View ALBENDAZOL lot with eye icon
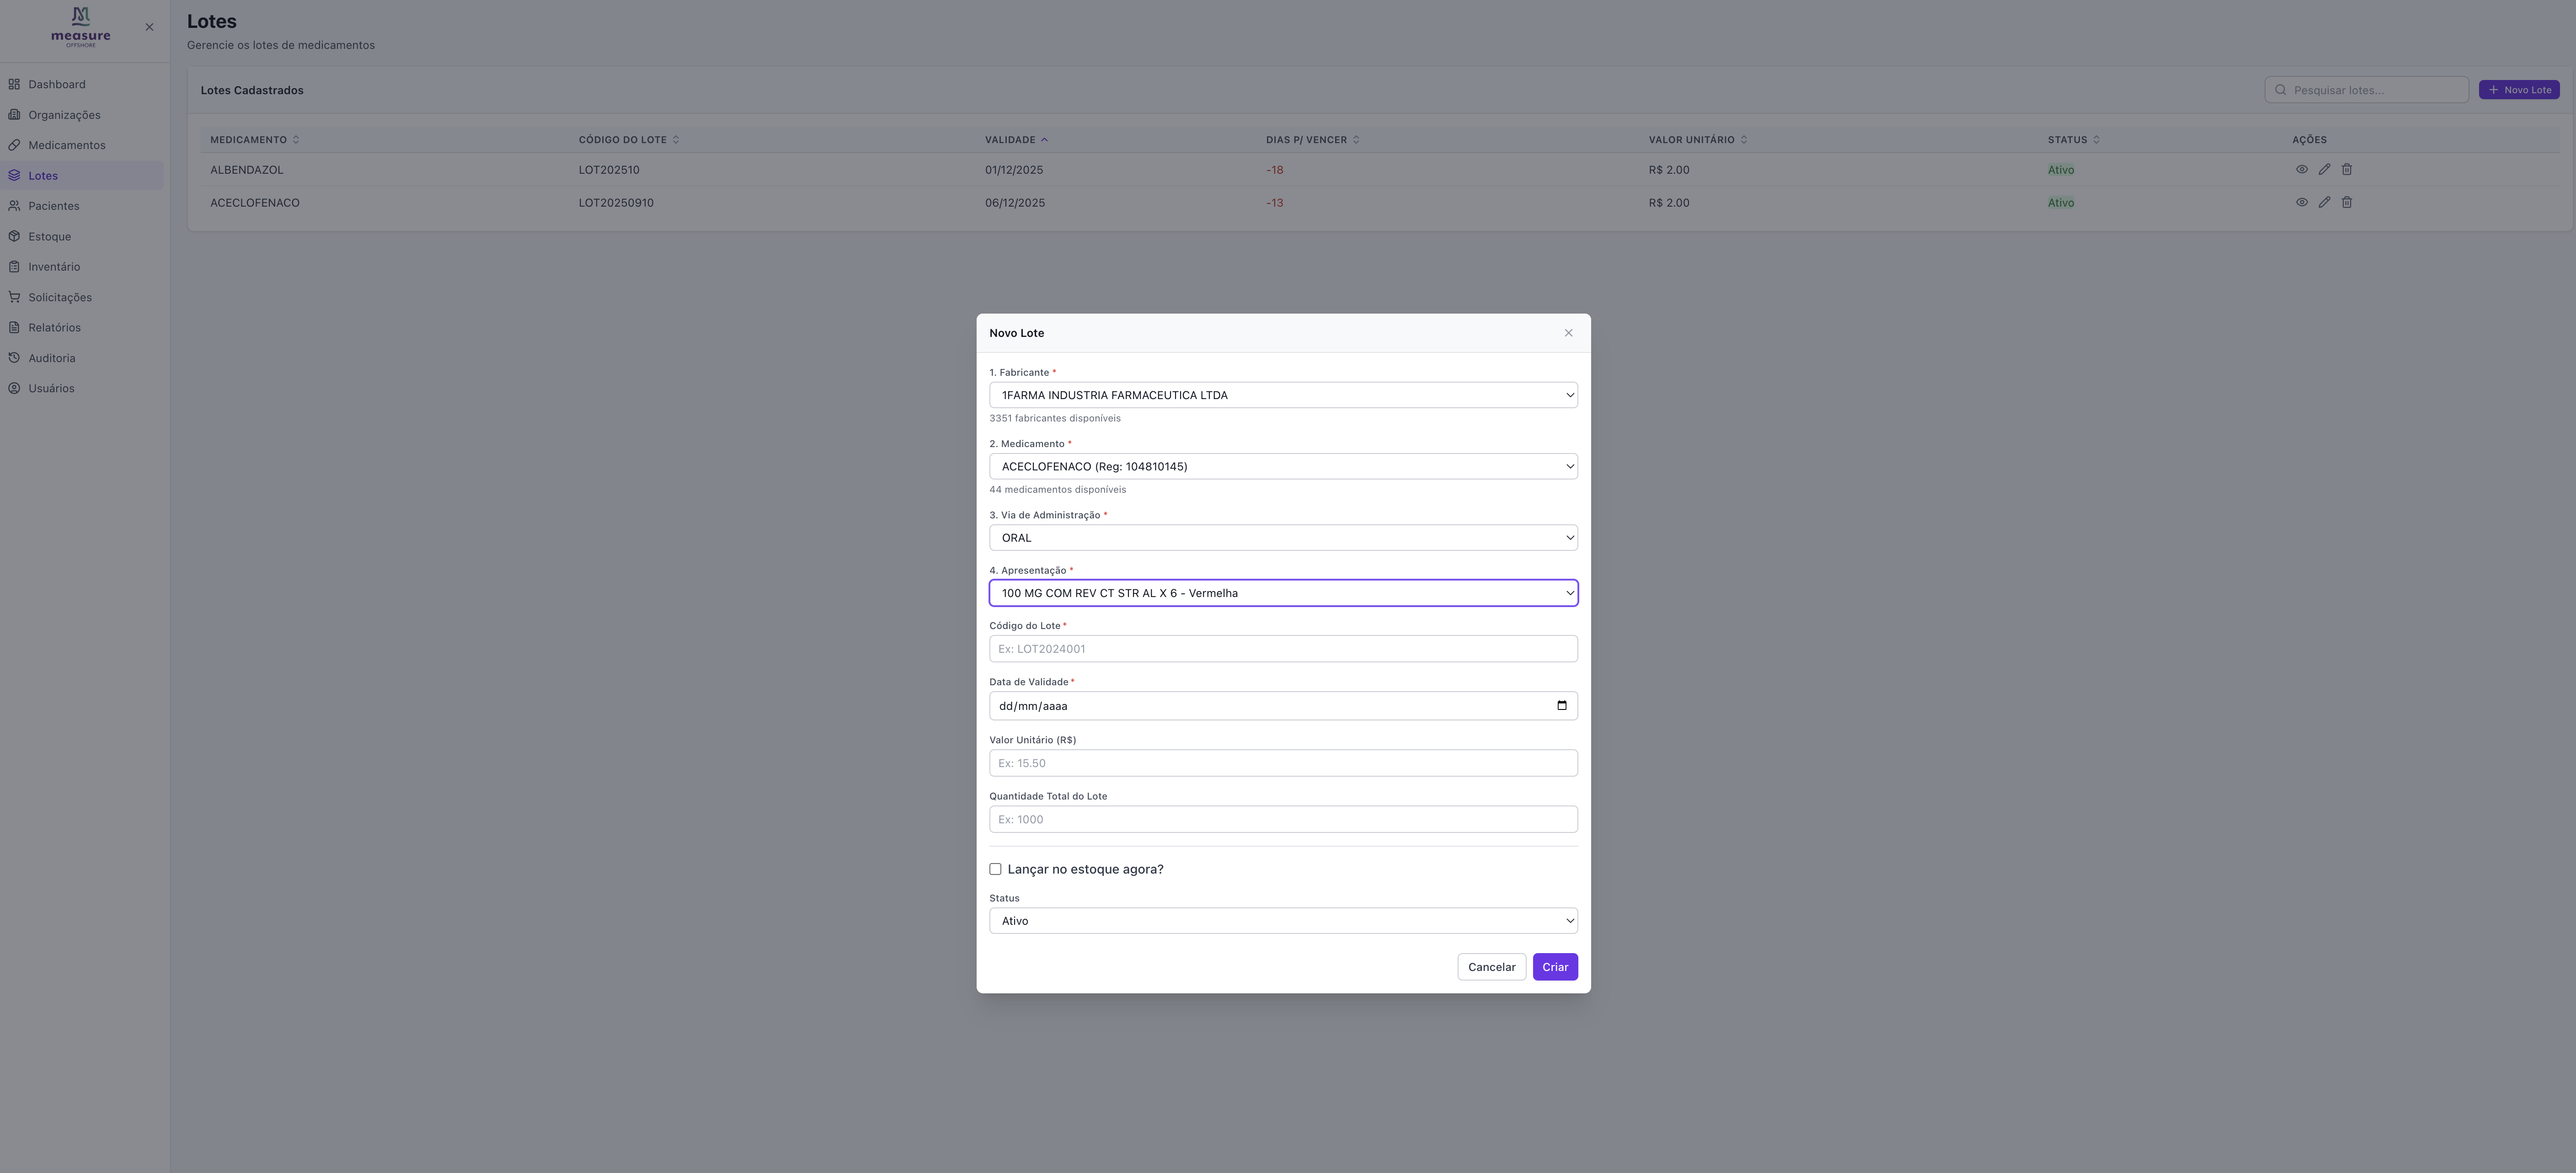The height and width of the screenshot is (1173, 2576). coord(2301,170)
